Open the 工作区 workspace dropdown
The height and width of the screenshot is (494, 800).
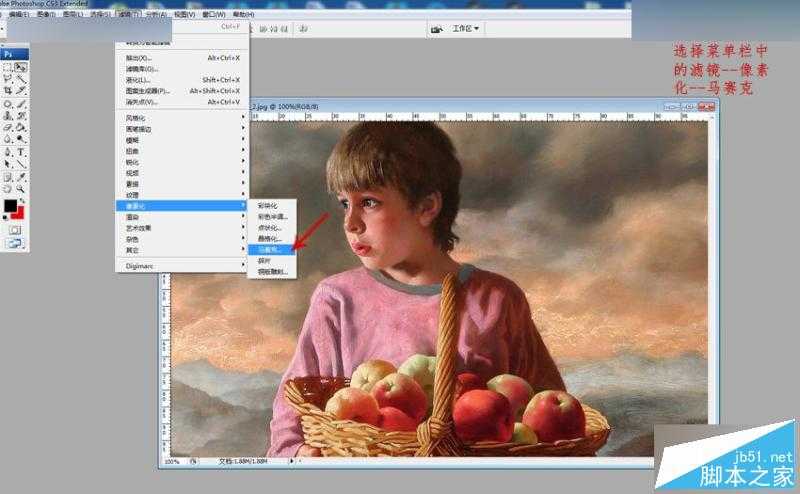click(465, 29)
